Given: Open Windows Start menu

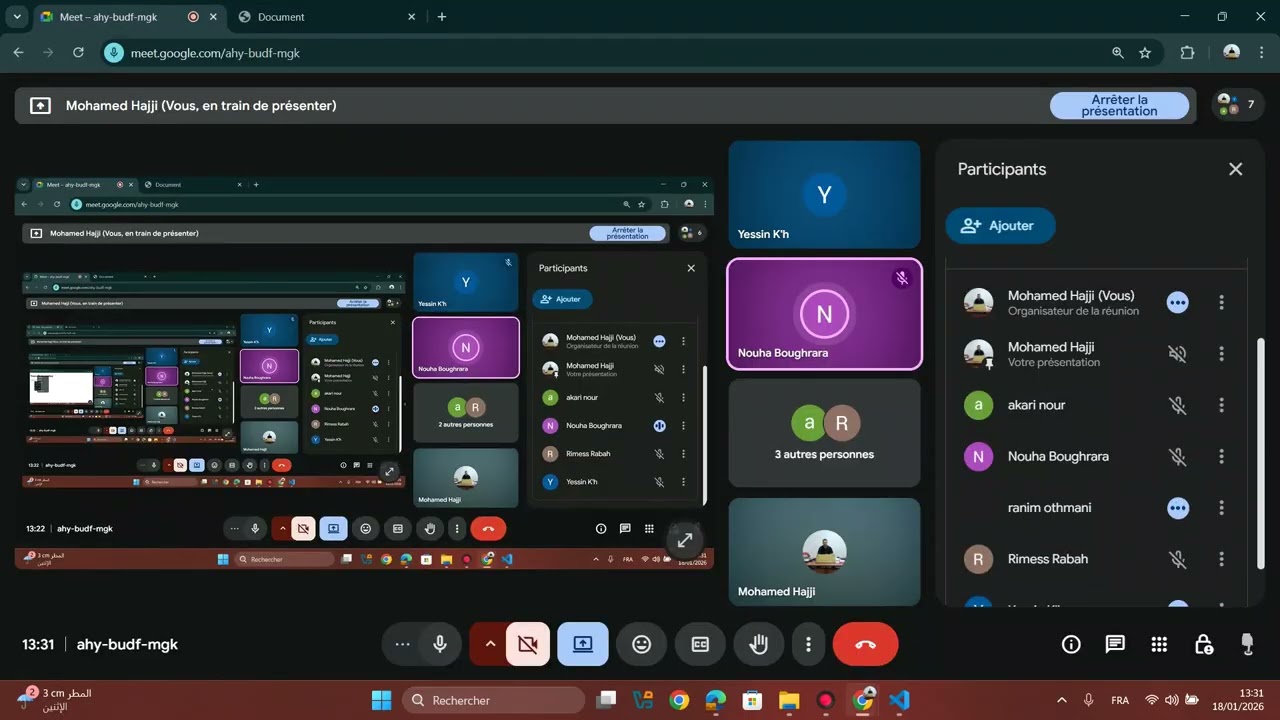Looking at the screenshot, I should tap(381, 700).
